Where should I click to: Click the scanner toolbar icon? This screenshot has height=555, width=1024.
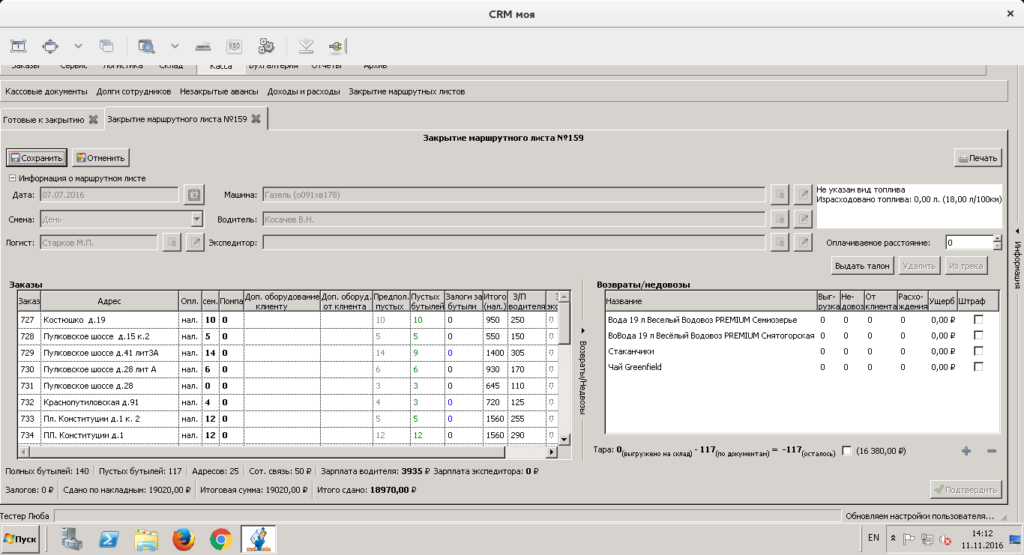point(203,46)
